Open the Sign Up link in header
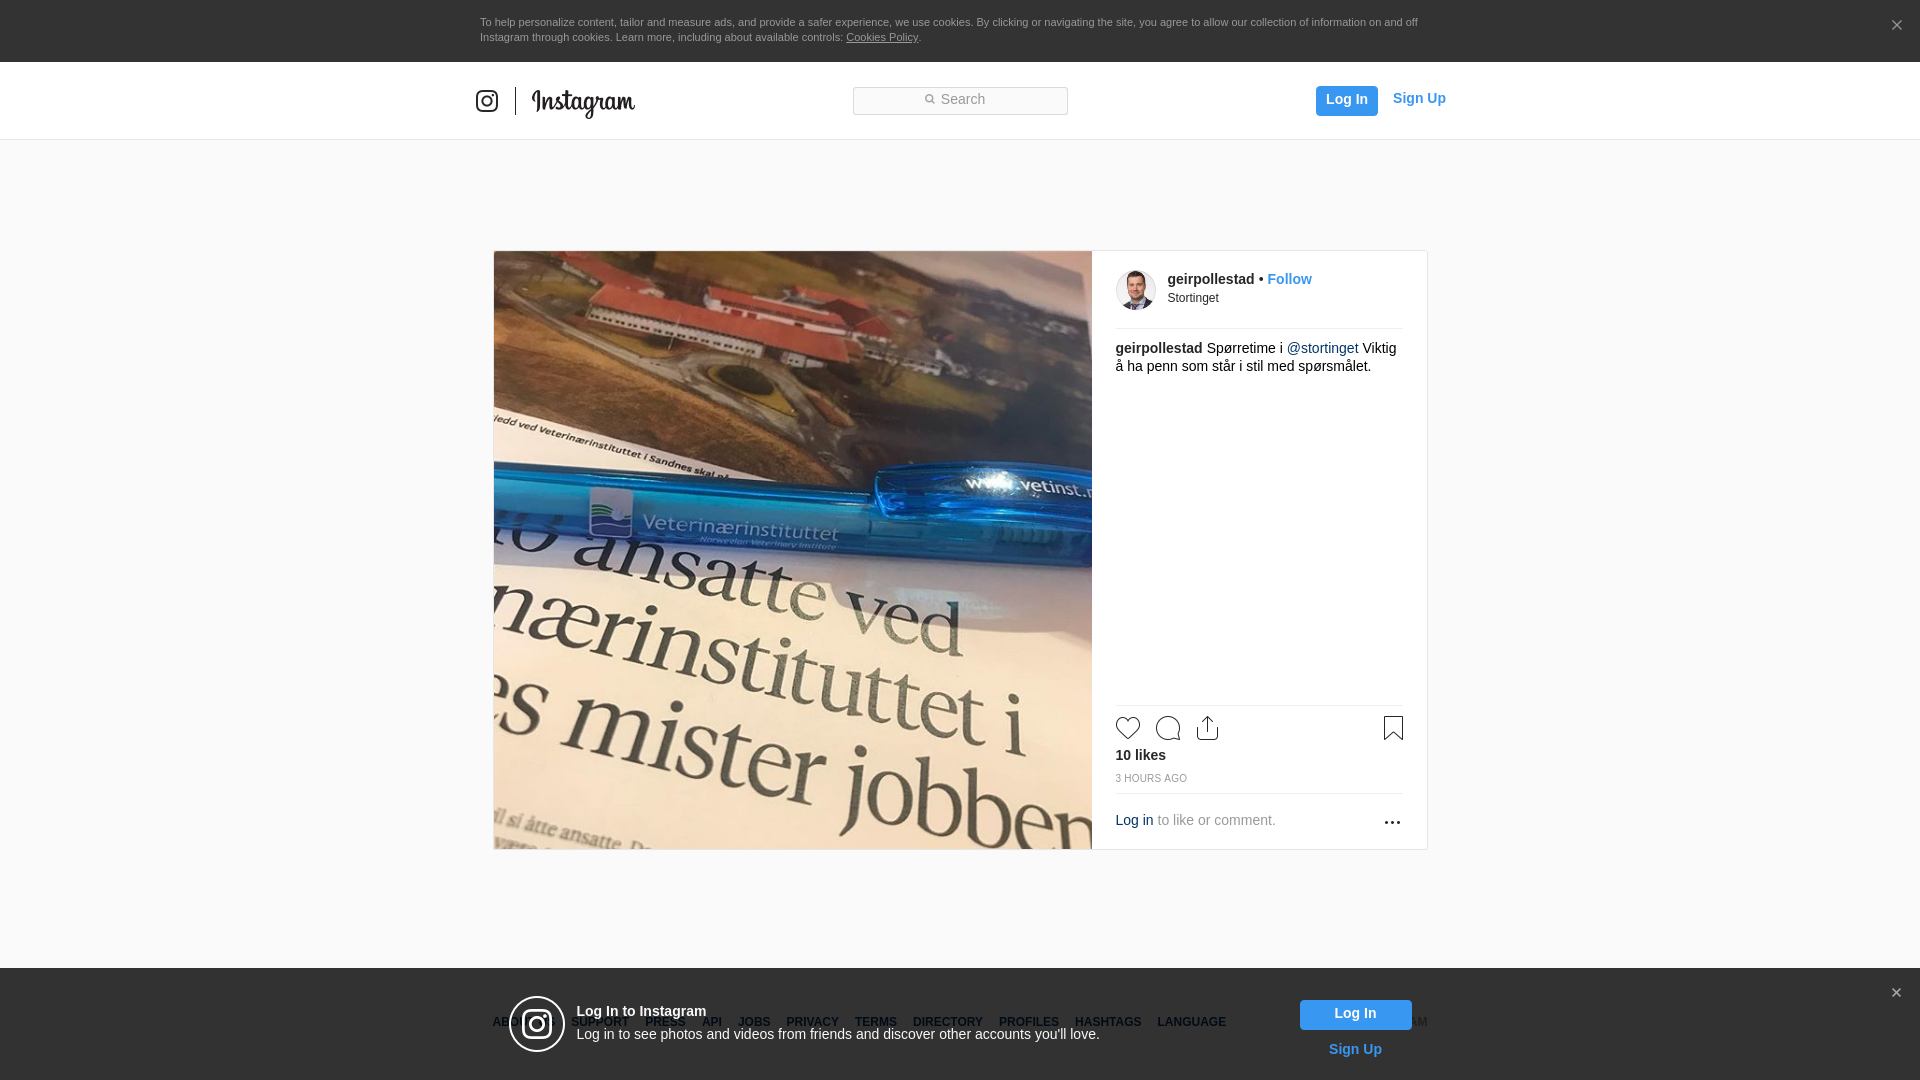Screen dimensions: 1920x1080 pyautogui.click(x=1419, y=98)
